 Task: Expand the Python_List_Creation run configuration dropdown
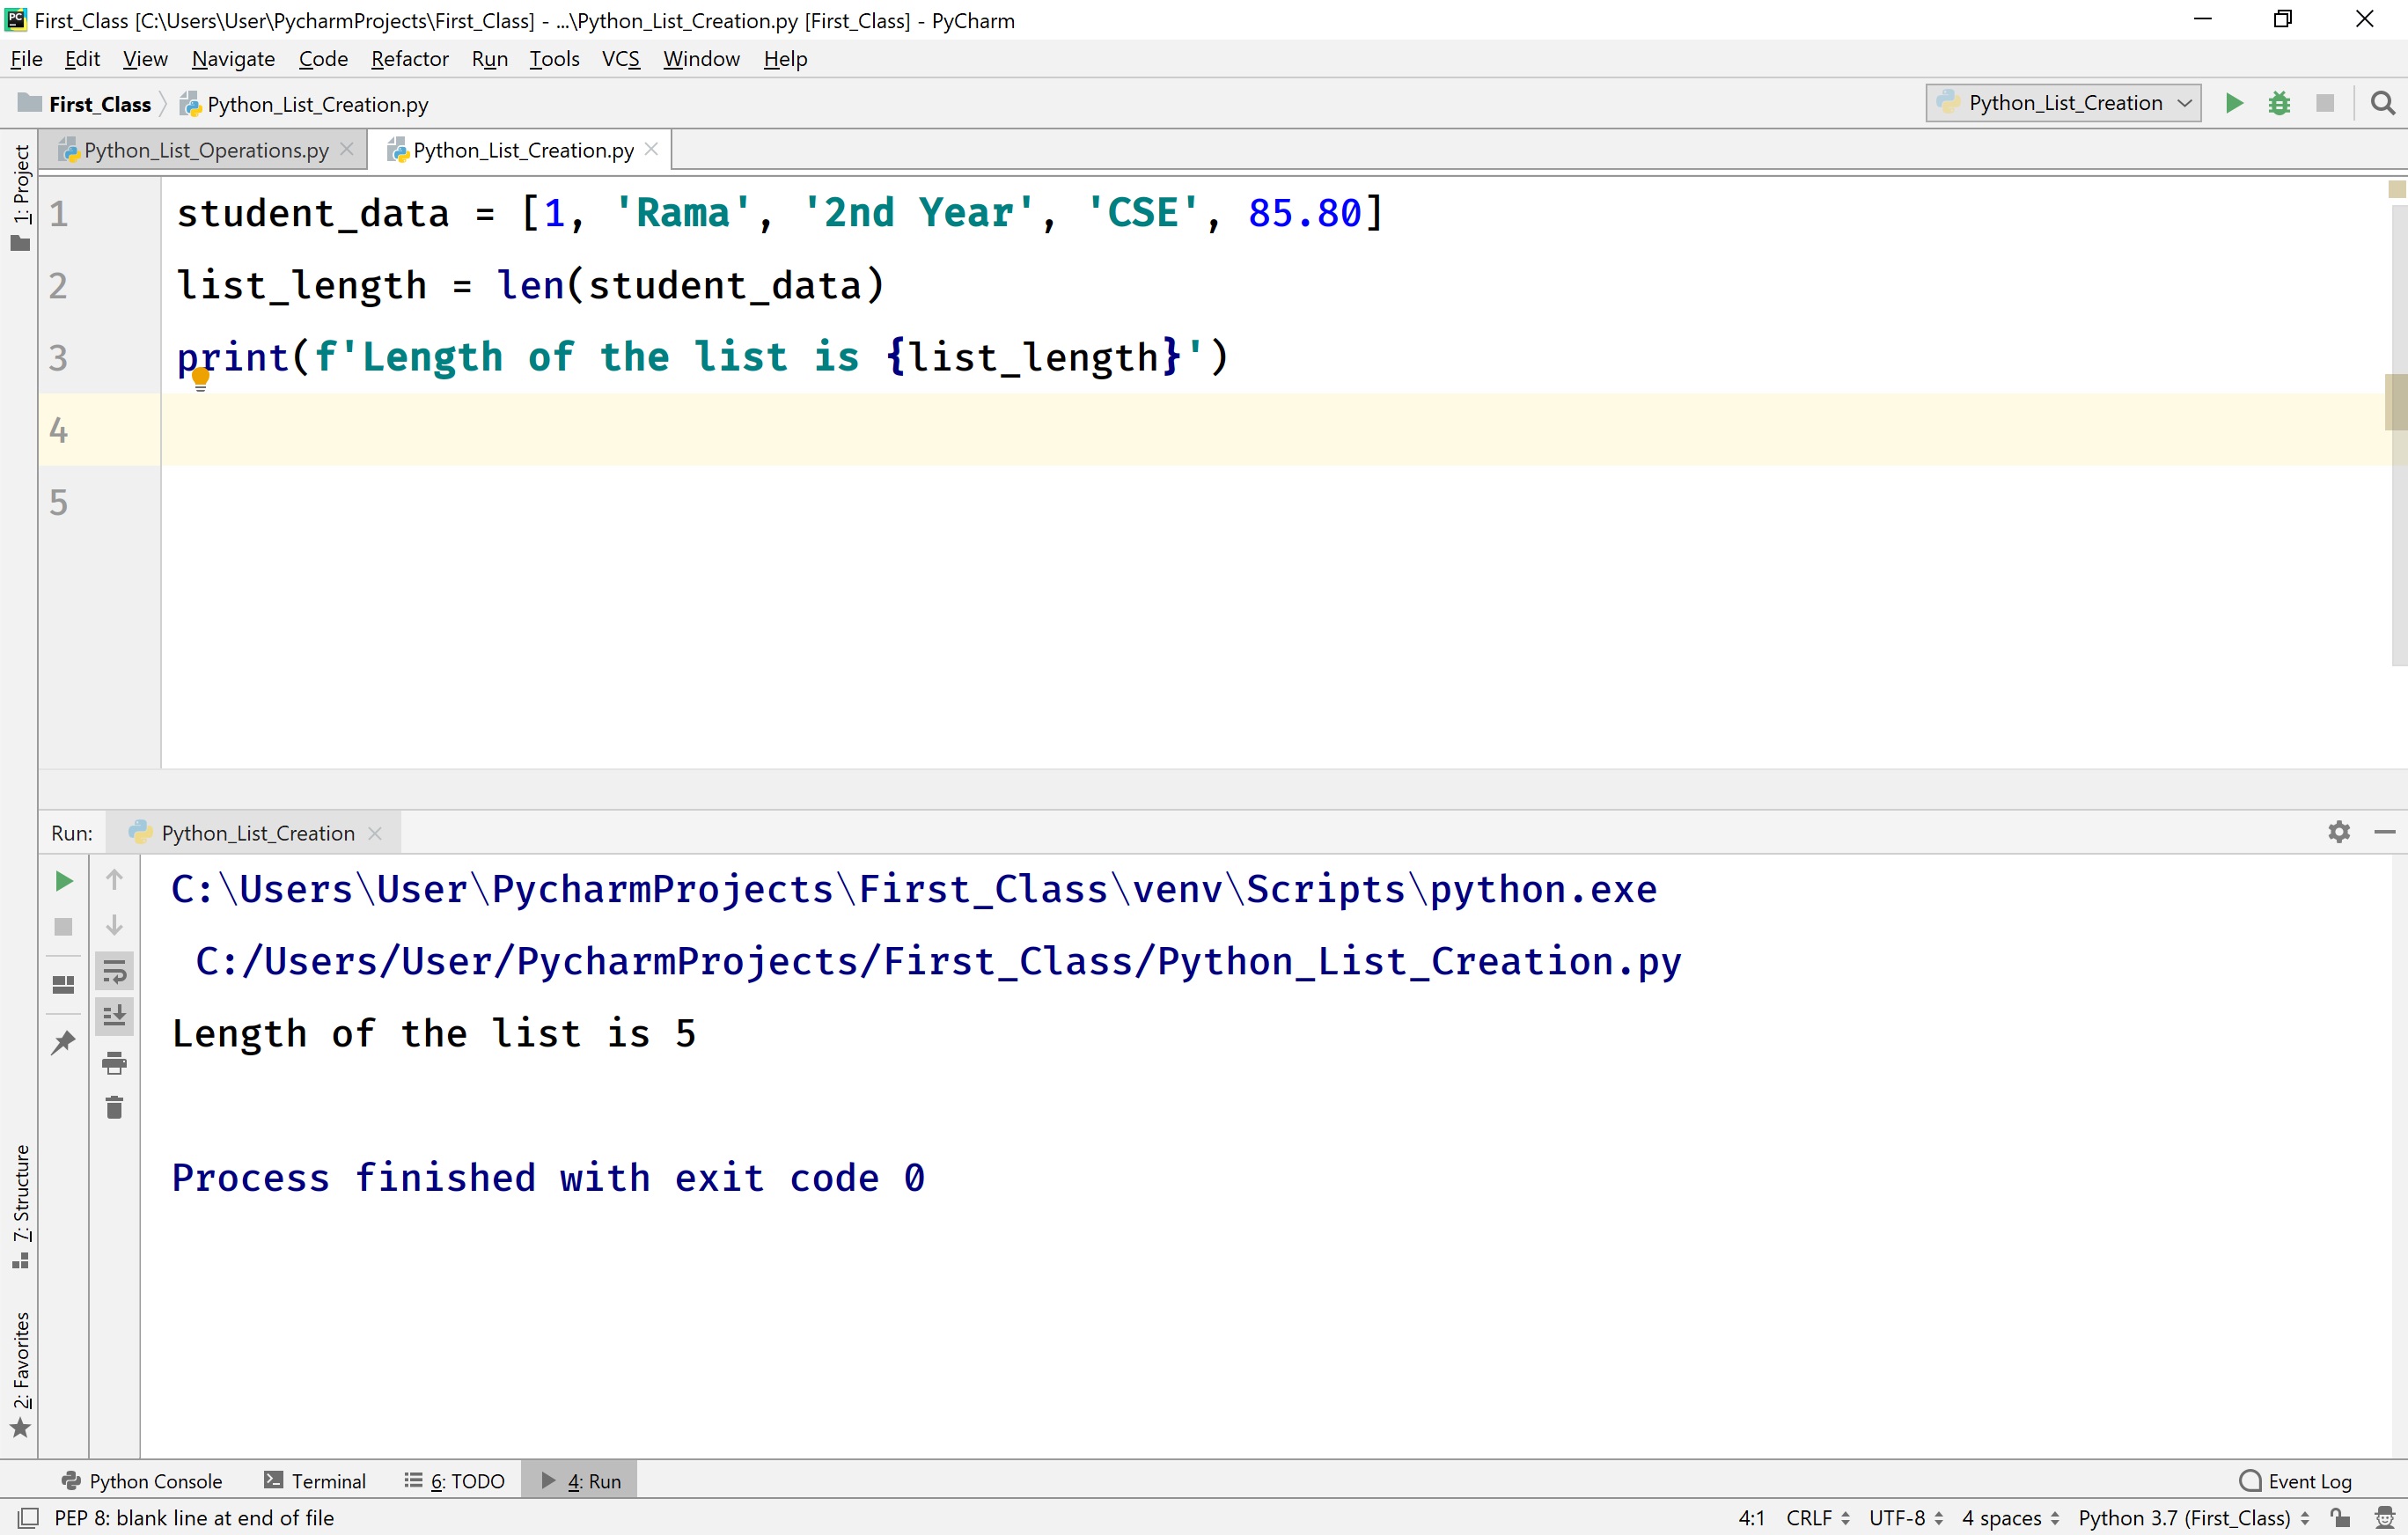[2184, 104]
